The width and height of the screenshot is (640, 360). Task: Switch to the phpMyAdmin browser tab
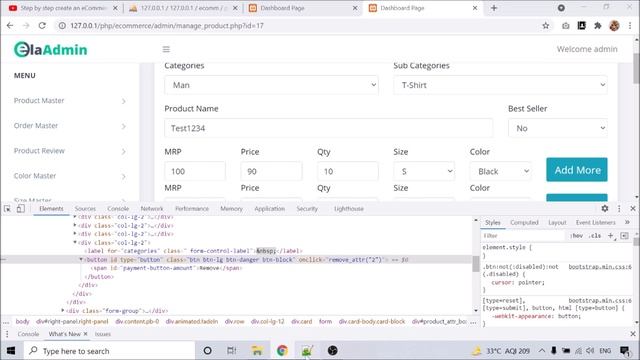[x=183, y=8]
